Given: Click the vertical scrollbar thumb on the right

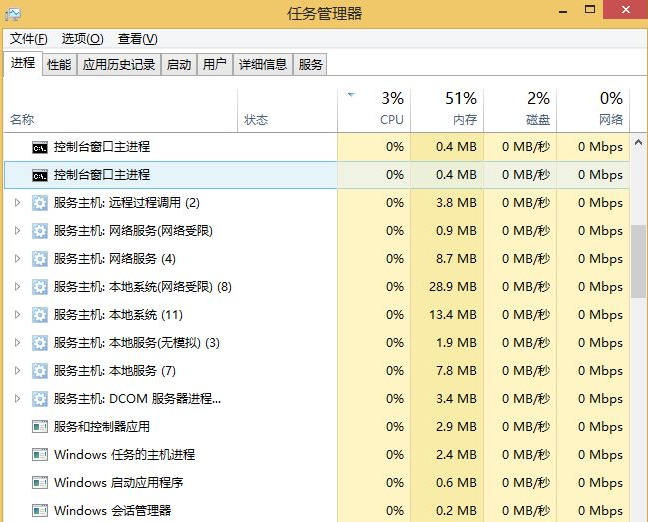Looking at the screenshot, I should tap(638, 260).
